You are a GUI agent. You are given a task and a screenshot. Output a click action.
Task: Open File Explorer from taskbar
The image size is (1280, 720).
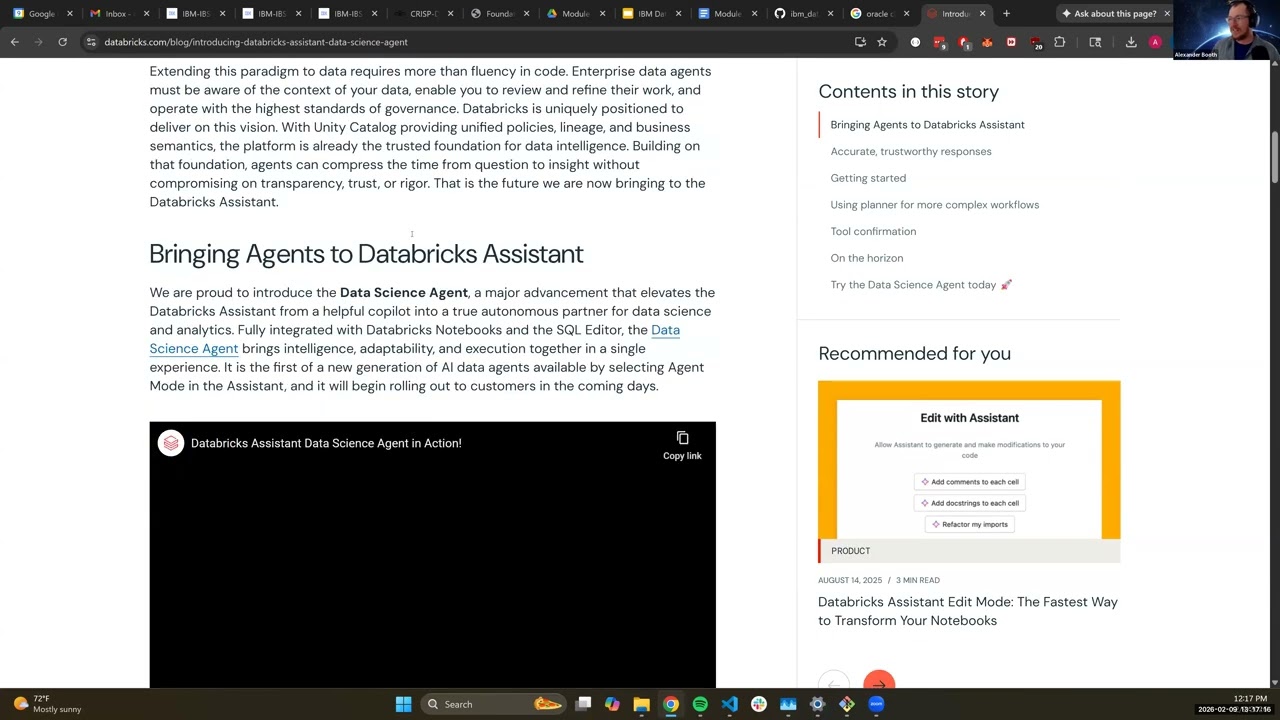642,704
